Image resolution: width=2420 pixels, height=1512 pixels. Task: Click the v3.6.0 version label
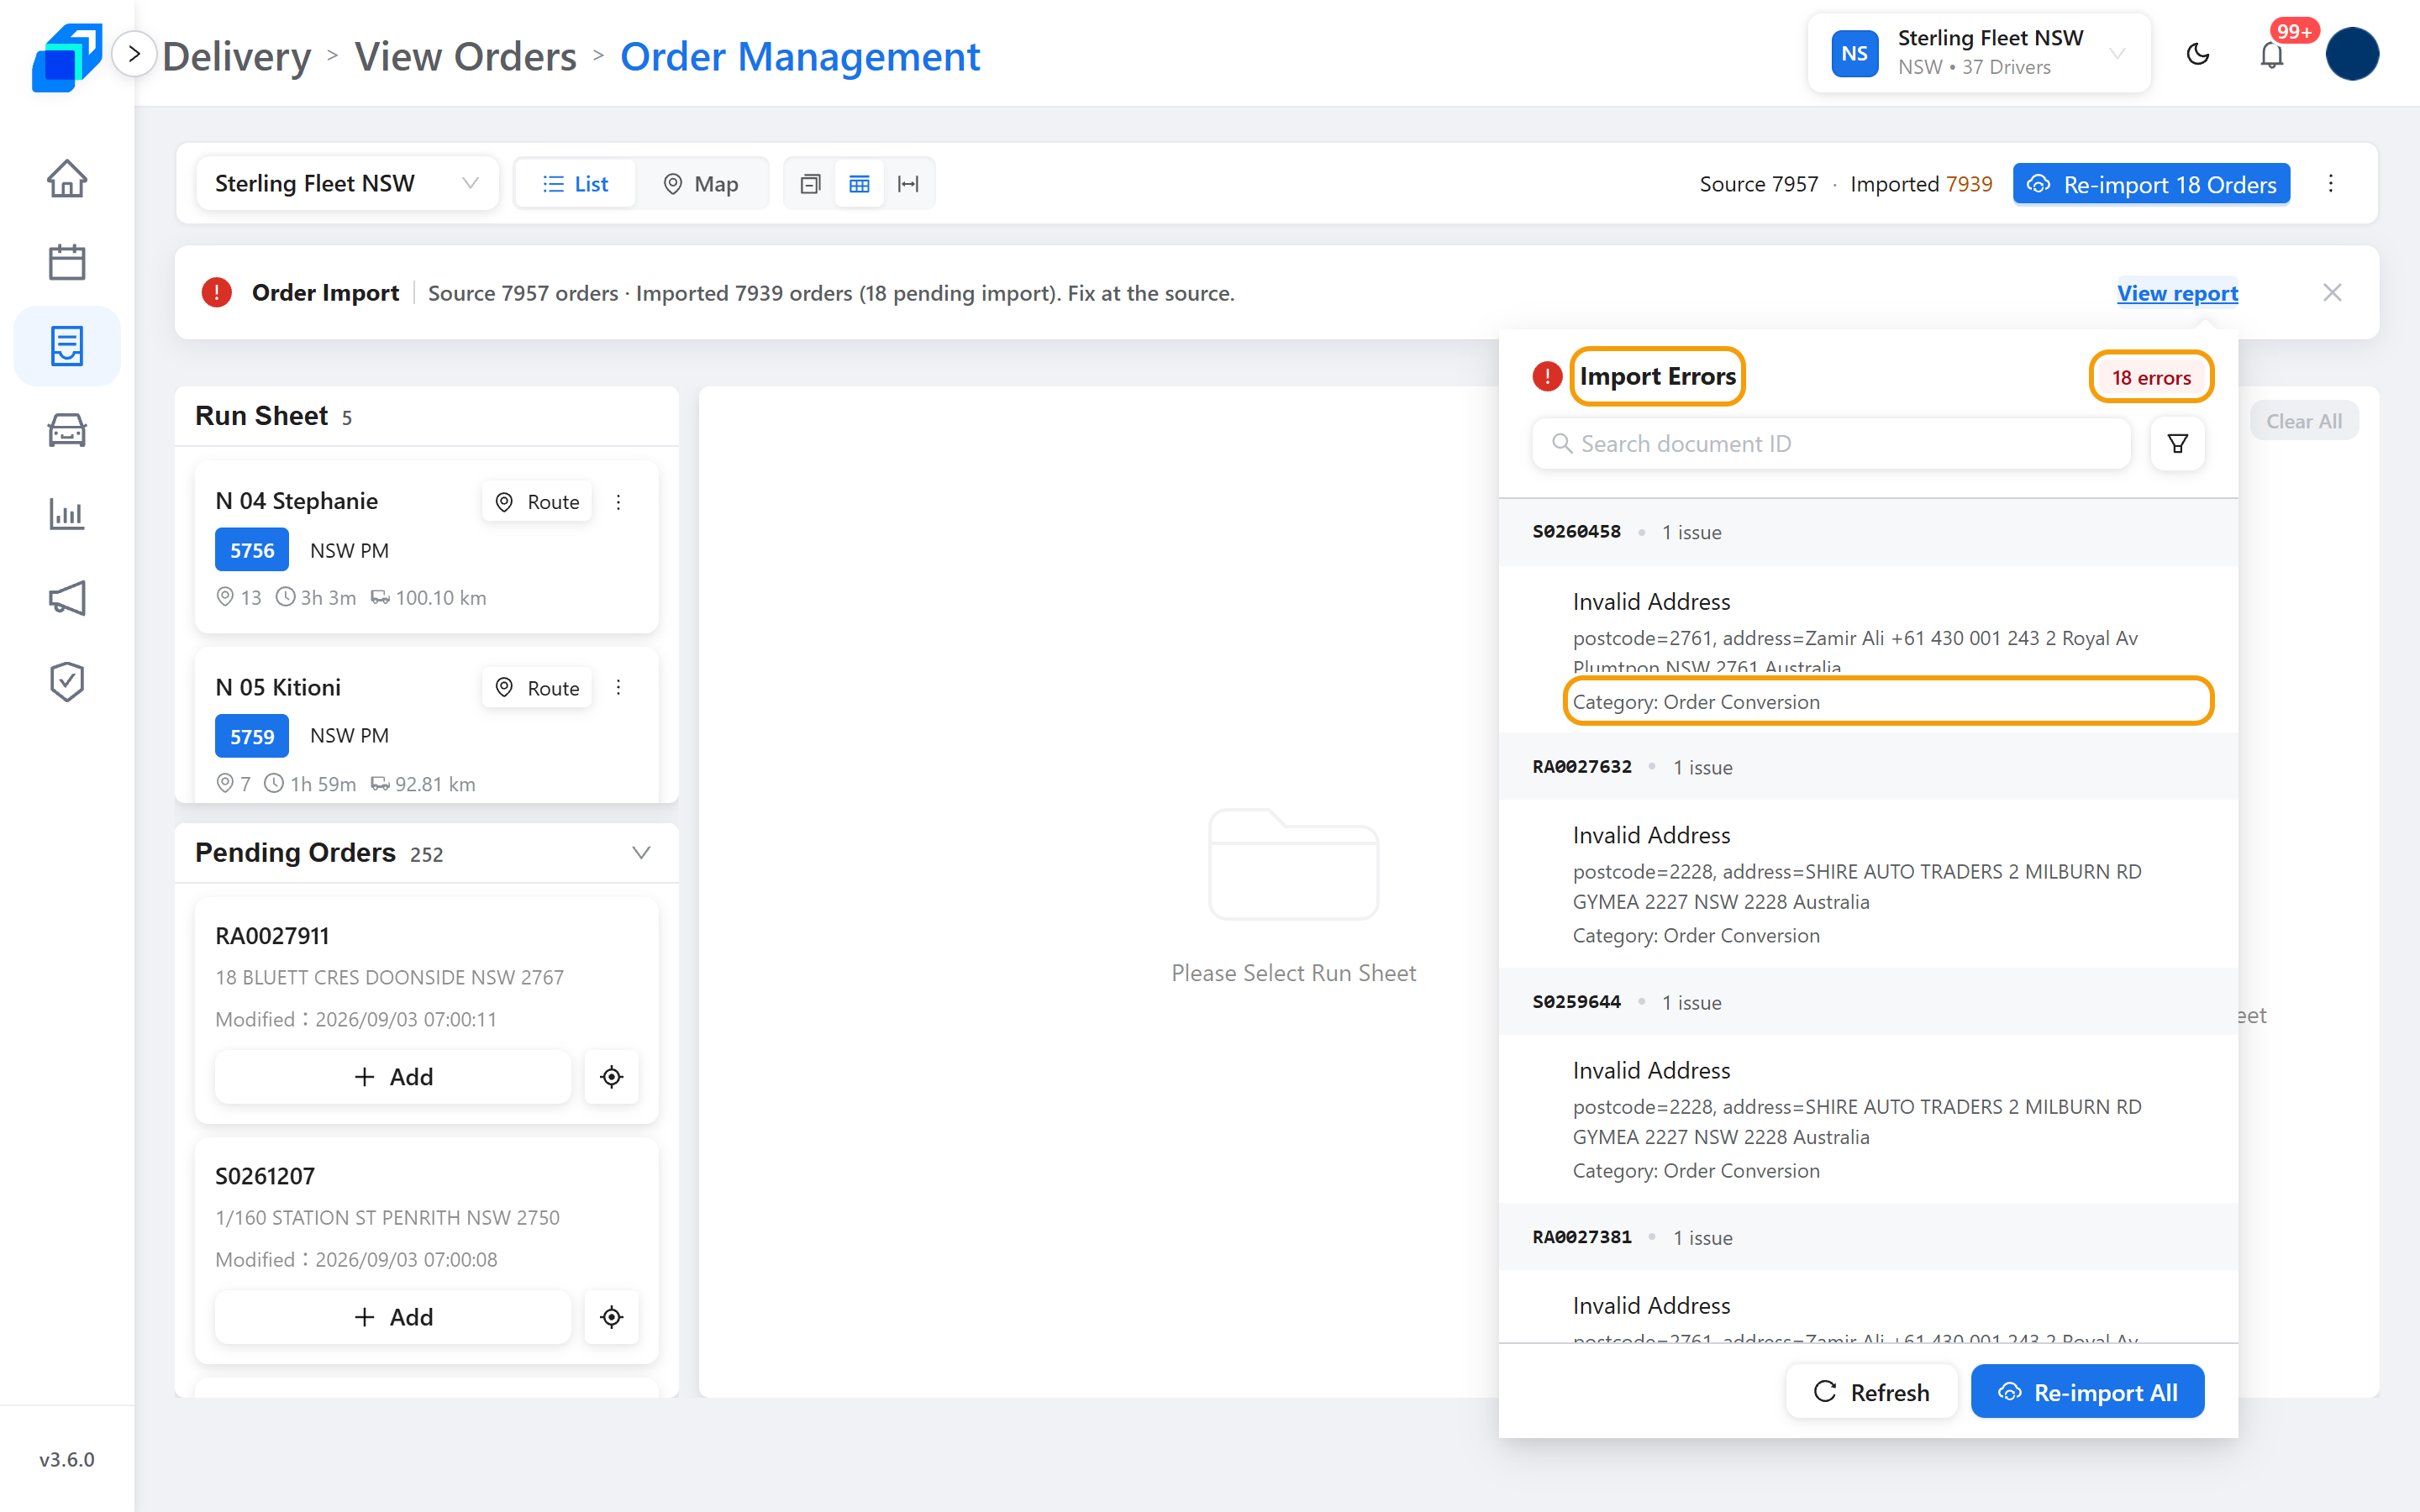67,1459
